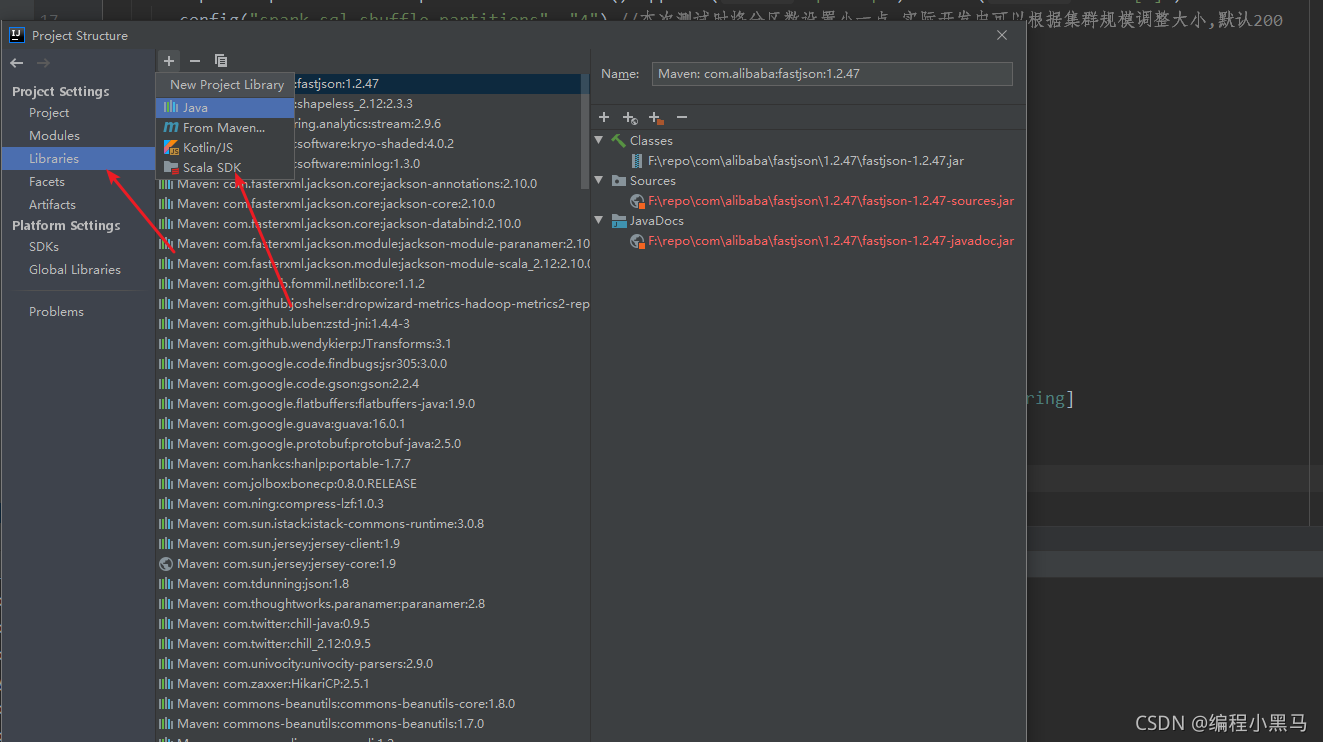Click the Classes hammer icon
Image resolution: width=1323 pixels, height=742 pixels.
click(619, 140)
